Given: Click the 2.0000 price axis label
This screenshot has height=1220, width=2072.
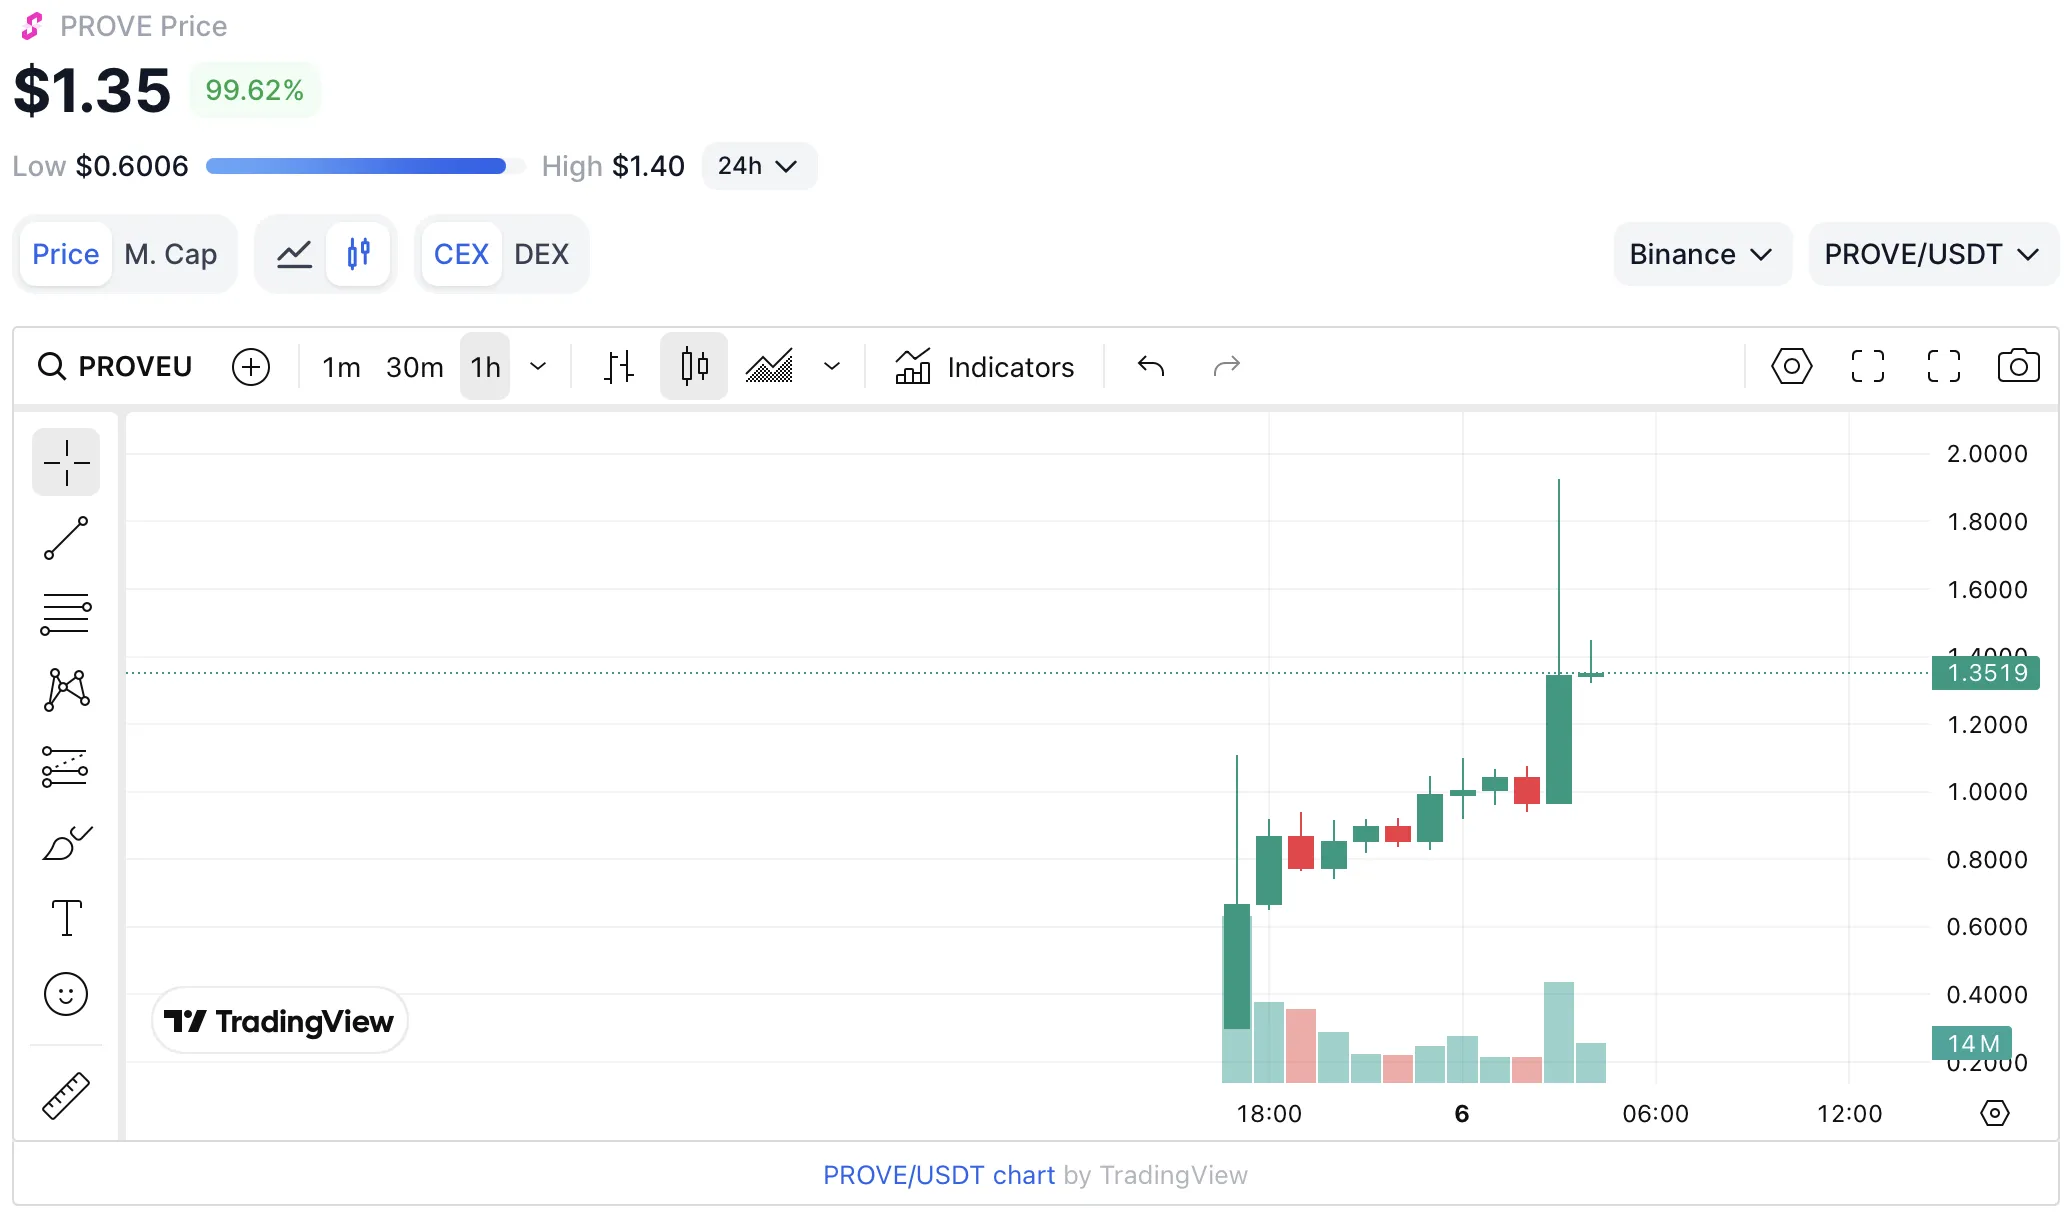Looking at the screenshot, I should pyautogui.click(x=1987, y=454).
